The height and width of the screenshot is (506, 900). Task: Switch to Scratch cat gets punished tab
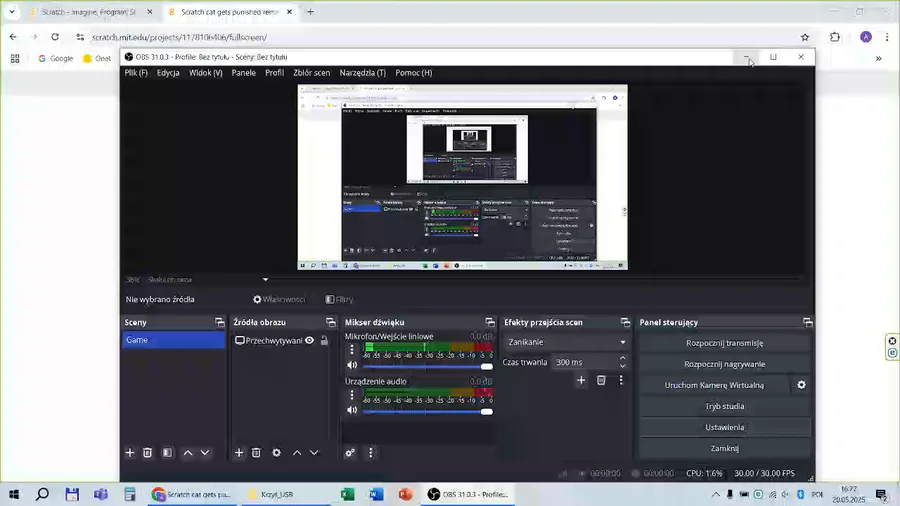click(x=230, y=11)
